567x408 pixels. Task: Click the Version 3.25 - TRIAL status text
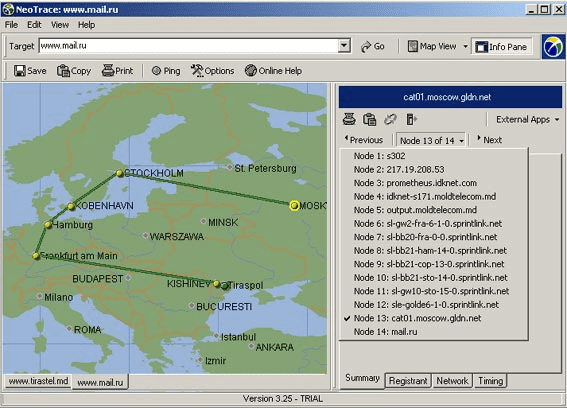coord(283,399)
